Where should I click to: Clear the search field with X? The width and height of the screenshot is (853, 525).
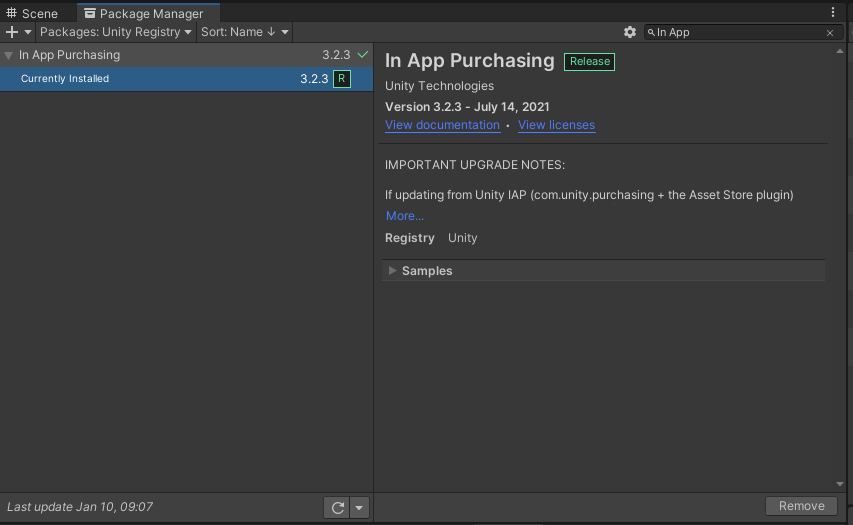pyautogui.click(x=830, y=33)
